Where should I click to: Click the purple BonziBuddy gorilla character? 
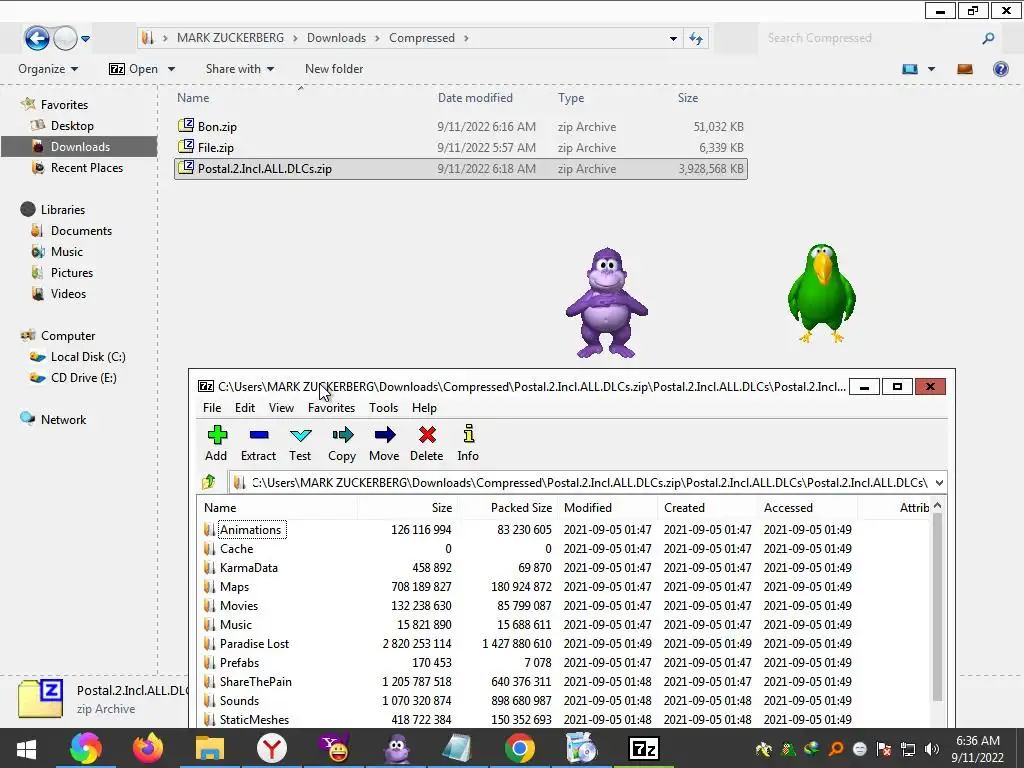click(x=607, y=302)
